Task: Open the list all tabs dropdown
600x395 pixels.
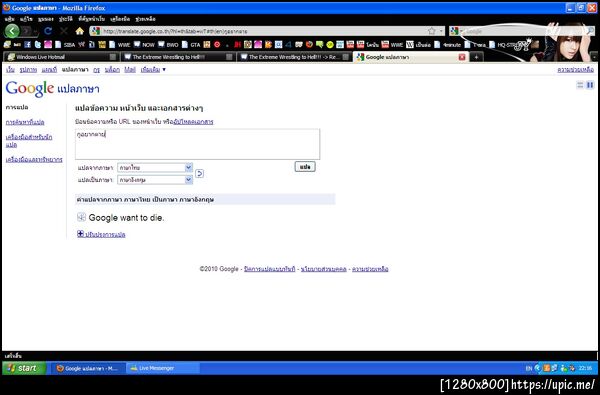Action: tap(594, 57)
